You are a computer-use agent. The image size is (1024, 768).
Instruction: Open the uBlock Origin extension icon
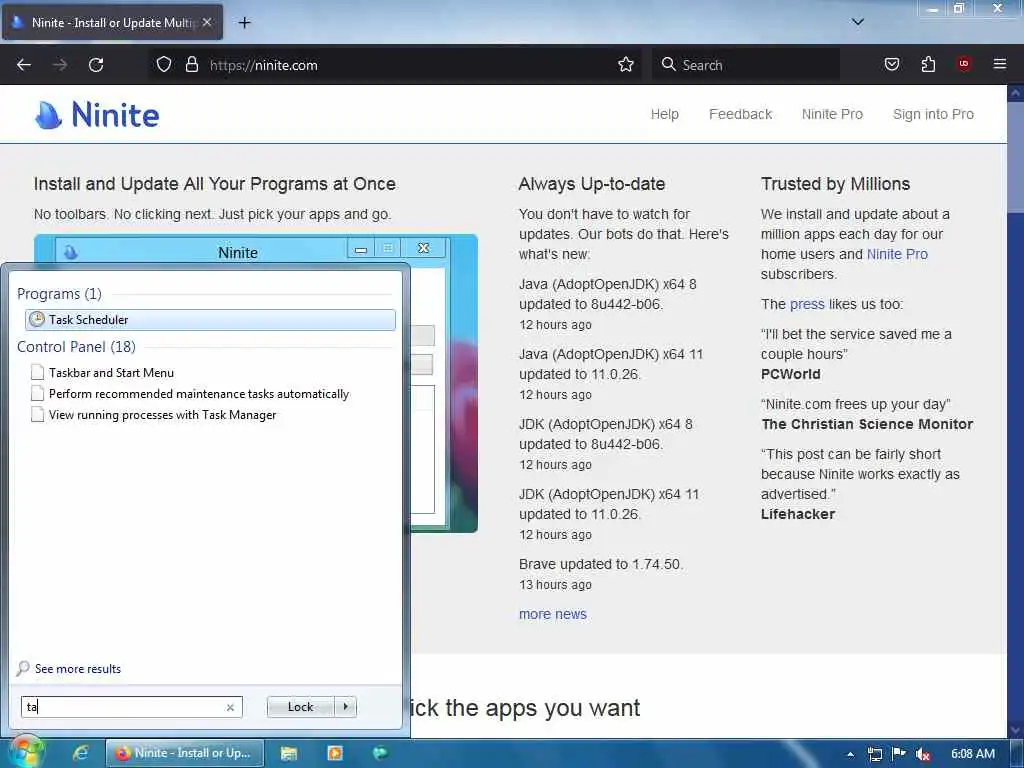coord(964,65)
